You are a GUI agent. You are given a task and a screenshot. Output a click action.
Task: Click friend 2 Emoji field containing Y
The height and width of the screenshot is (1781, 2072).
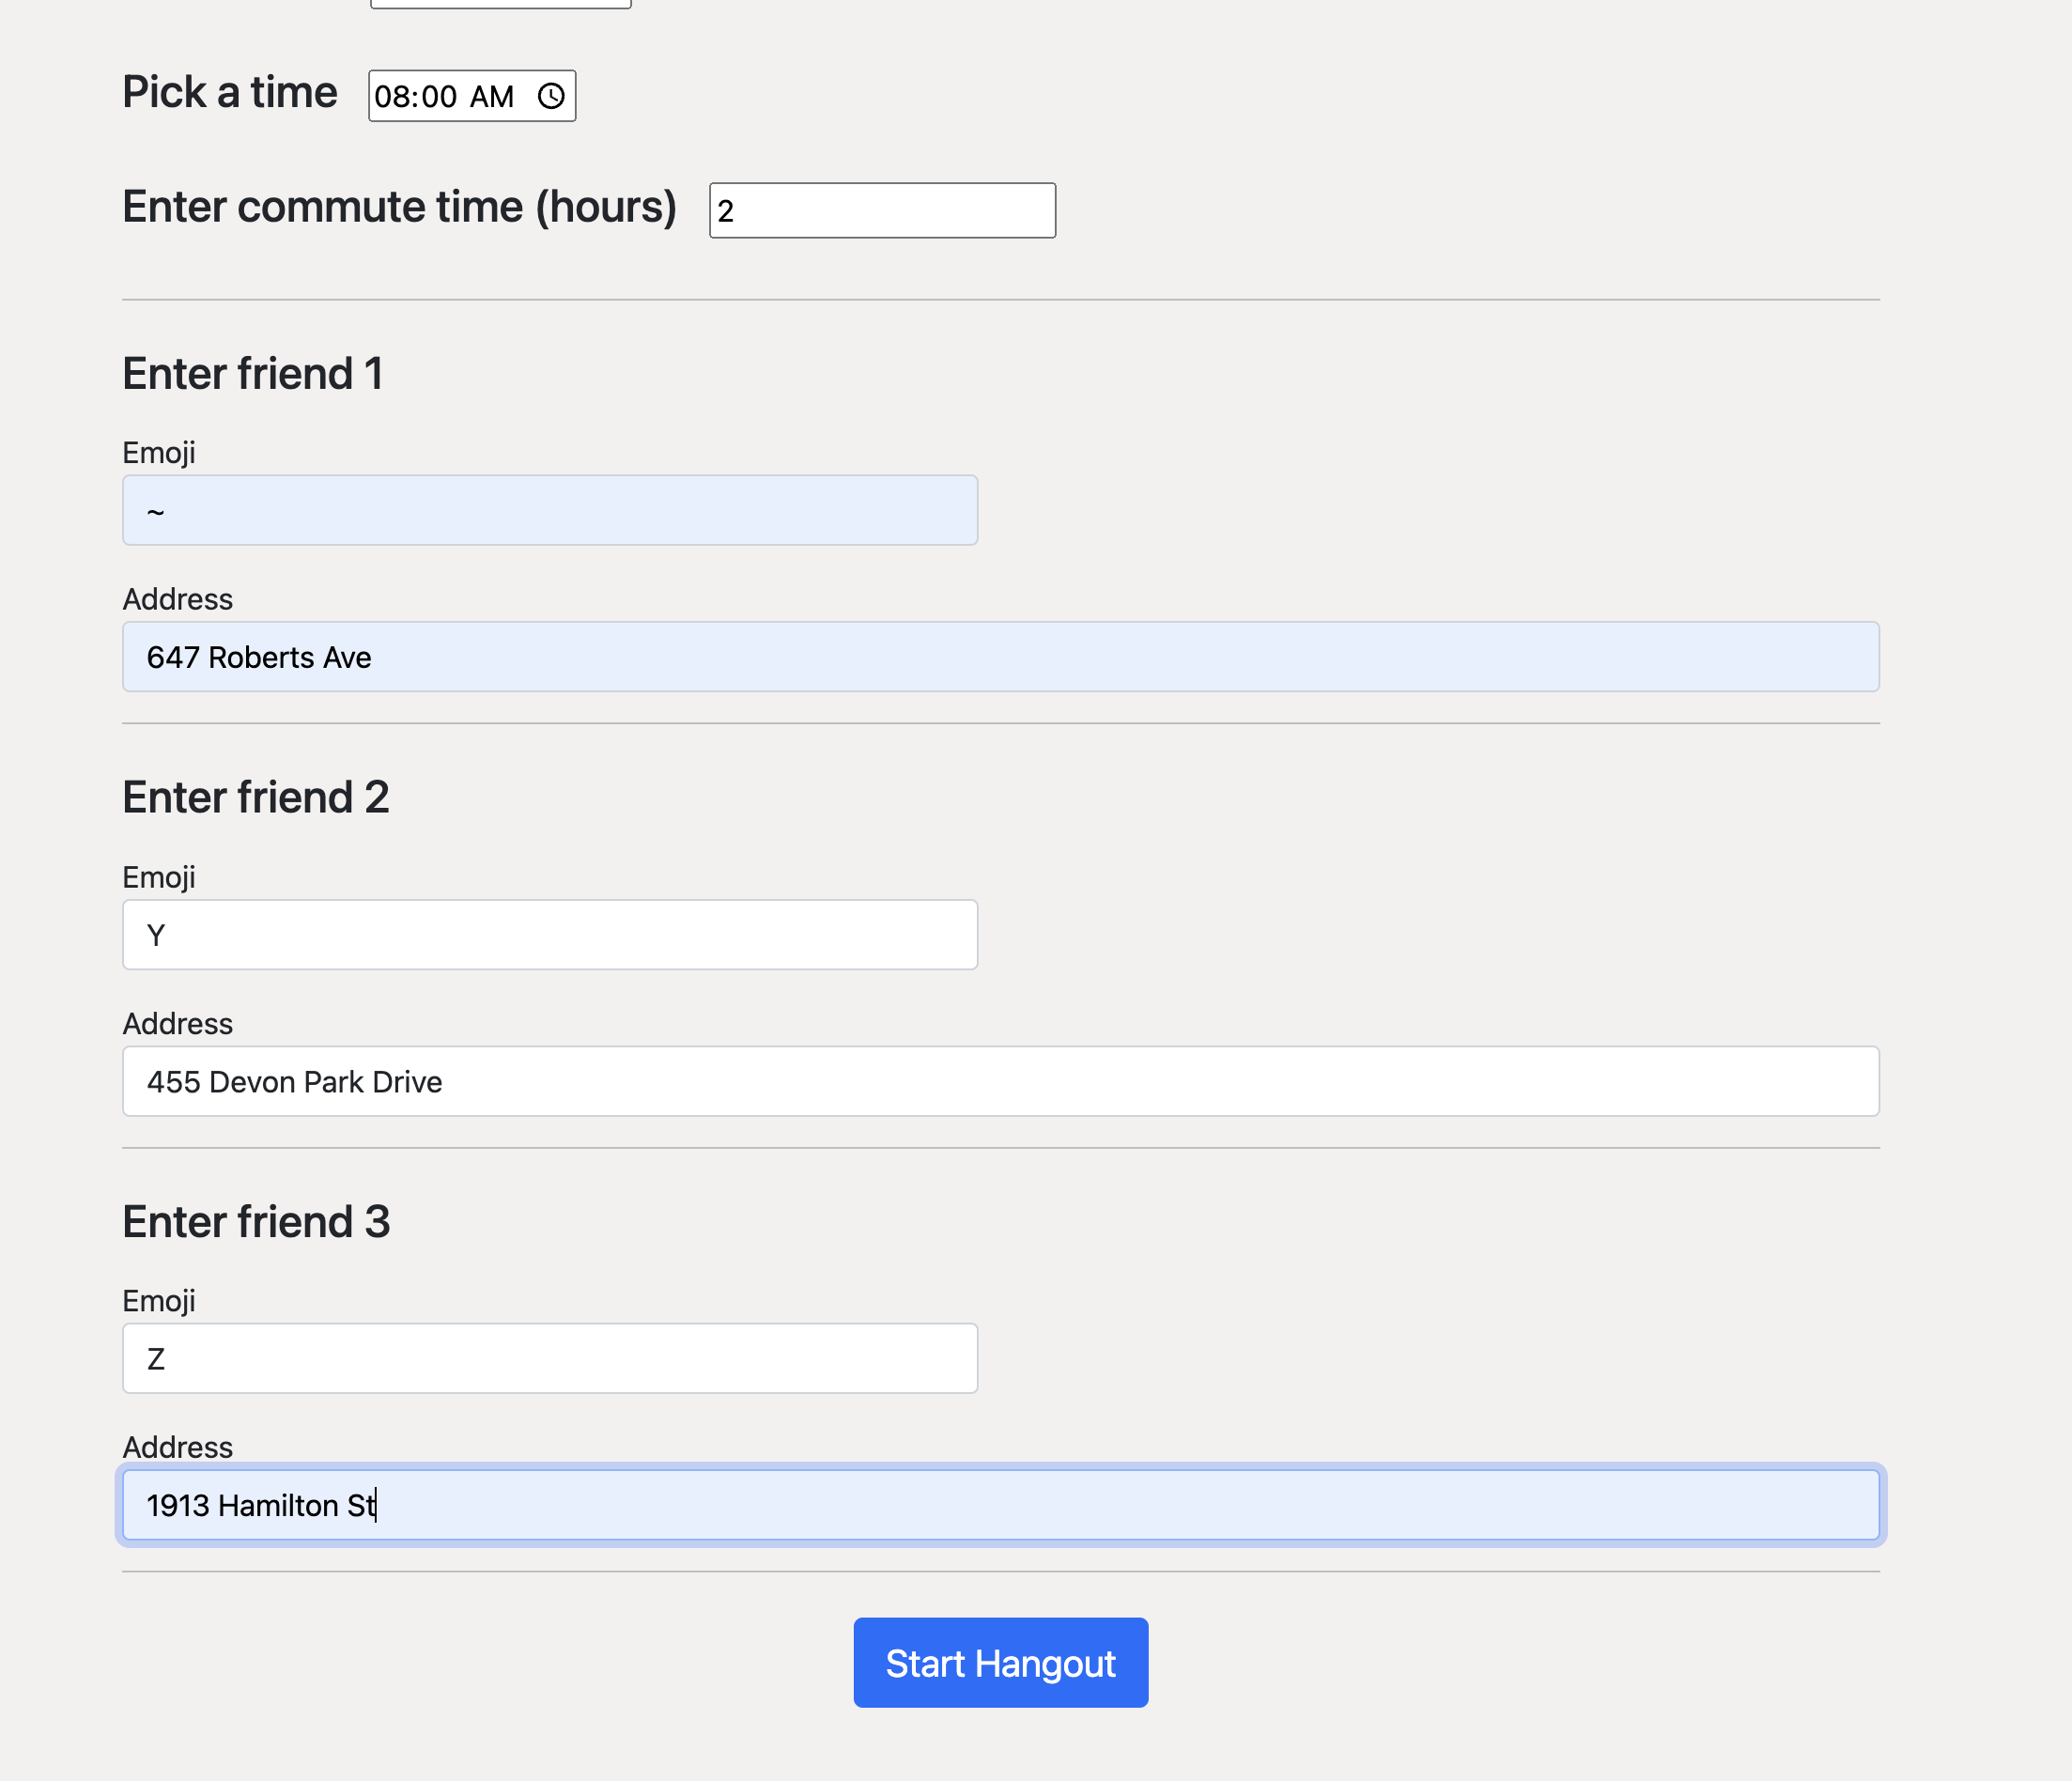point(549,934)
